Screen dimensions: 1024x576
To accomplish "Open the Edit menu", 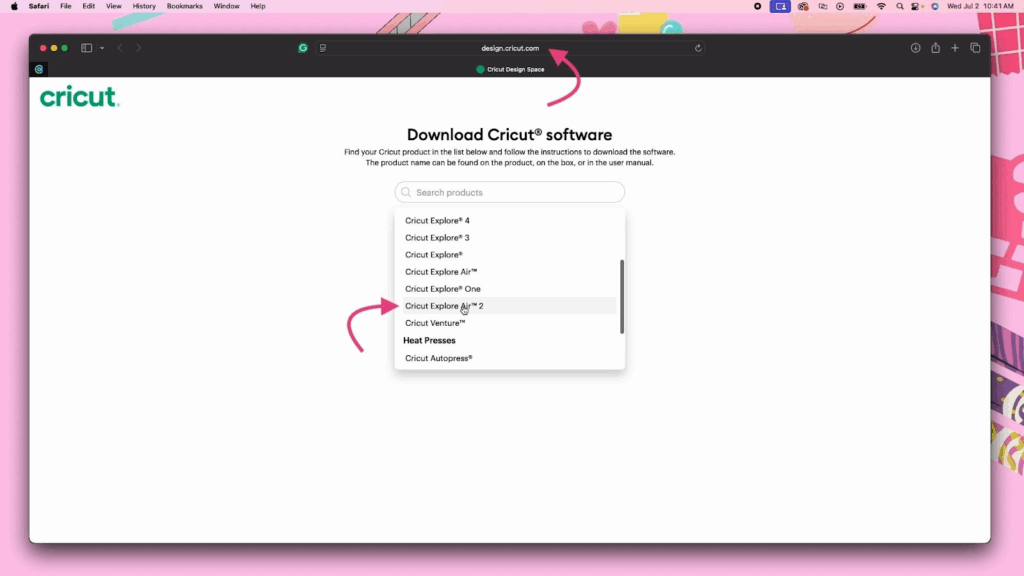I will [88, 7].
